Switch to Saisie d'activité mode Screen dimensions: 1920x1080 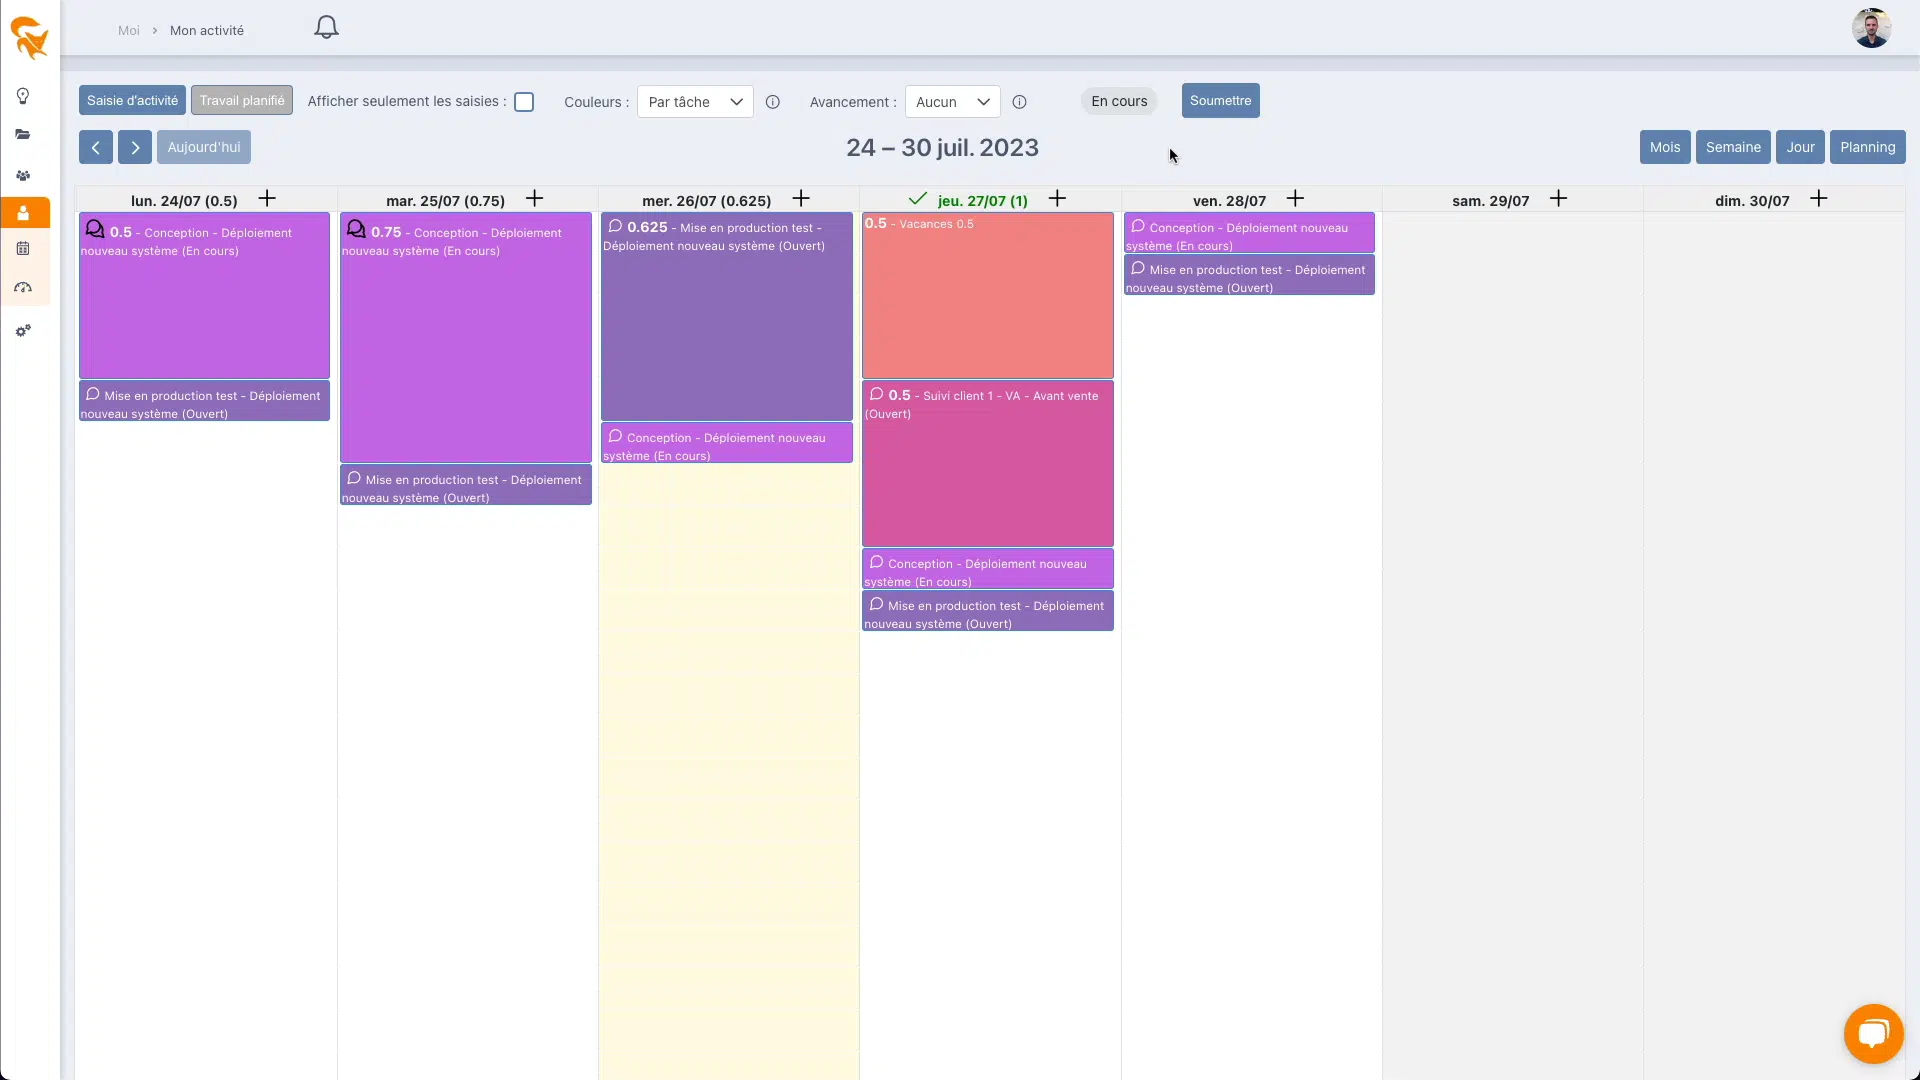(132, 100)
